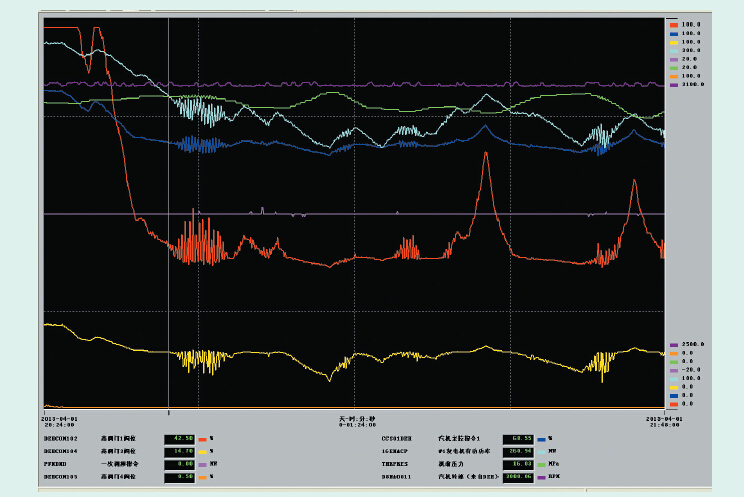Click the DEHCOM102 value field showing 42.50
The image size is (744, 497).
pyautogui.click(x=181, y=439)
